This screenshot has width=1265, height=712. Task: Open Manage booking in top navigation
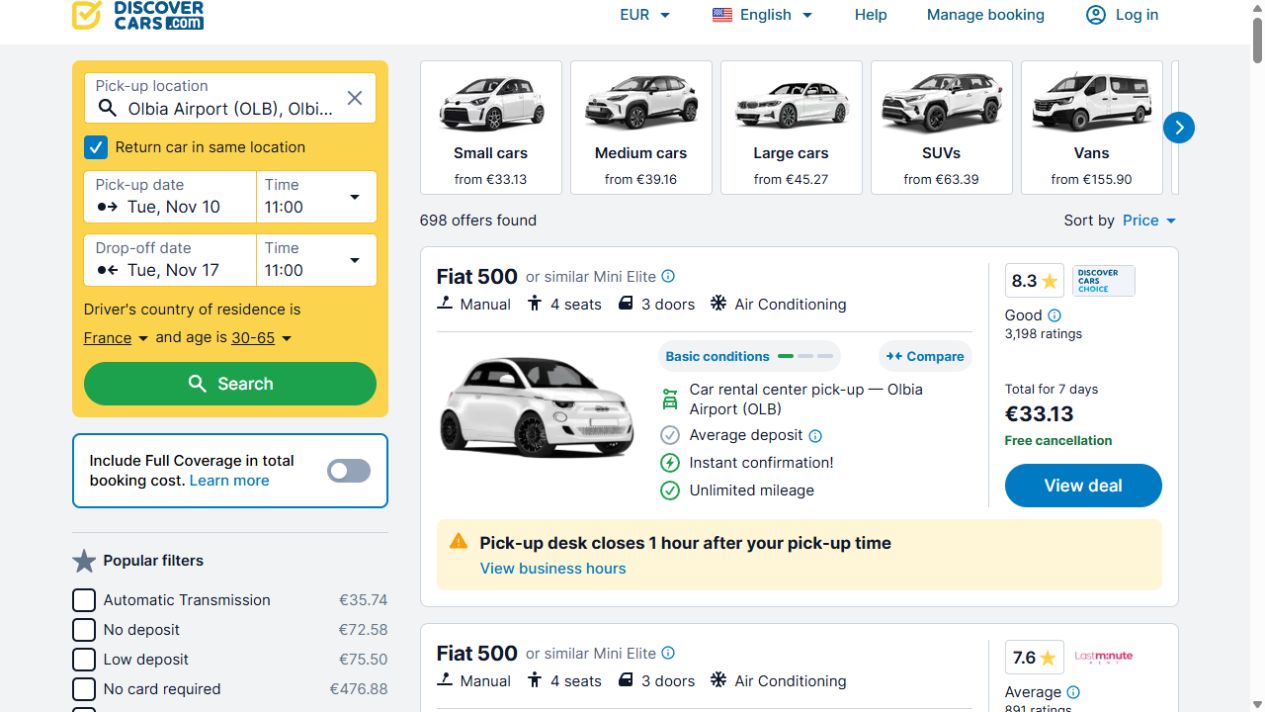[985, 15]
